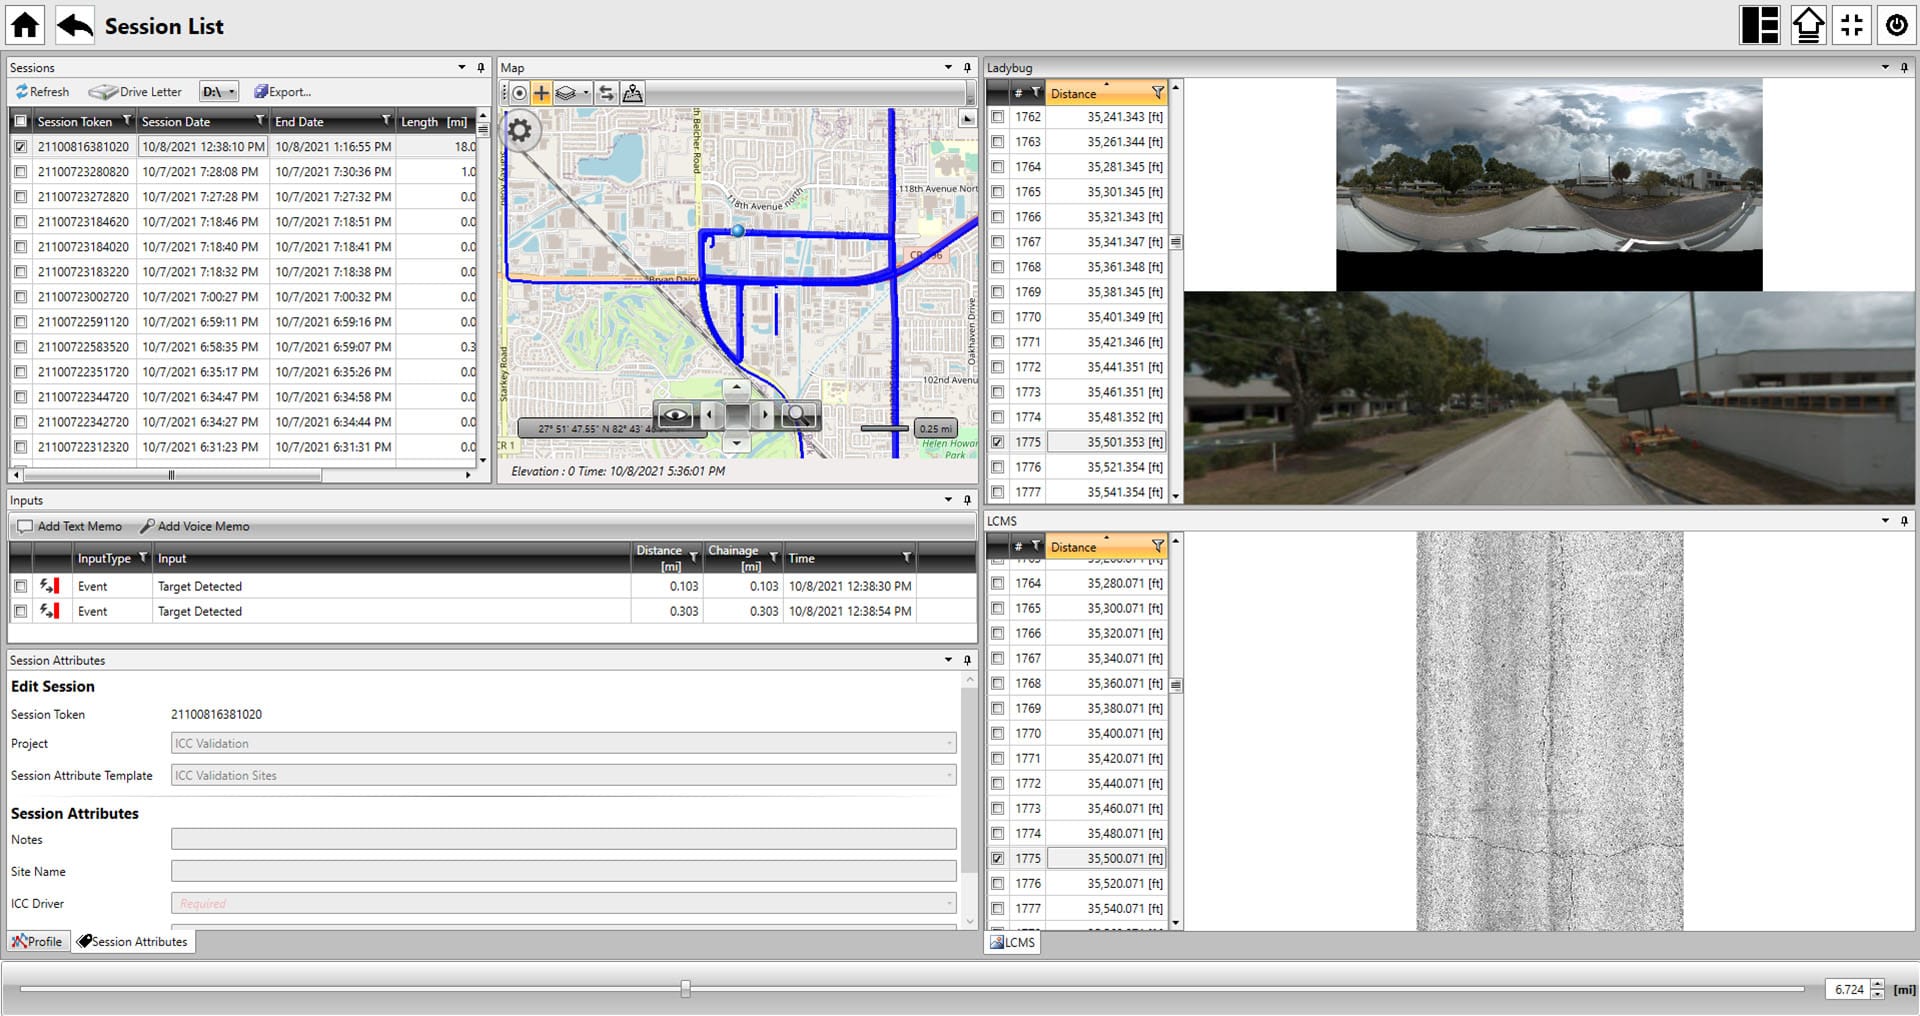Image resolution: width=1920 pixels, height=1016 pixels.
Task: Click the map settings gear icon
Action: pos(520,131)
